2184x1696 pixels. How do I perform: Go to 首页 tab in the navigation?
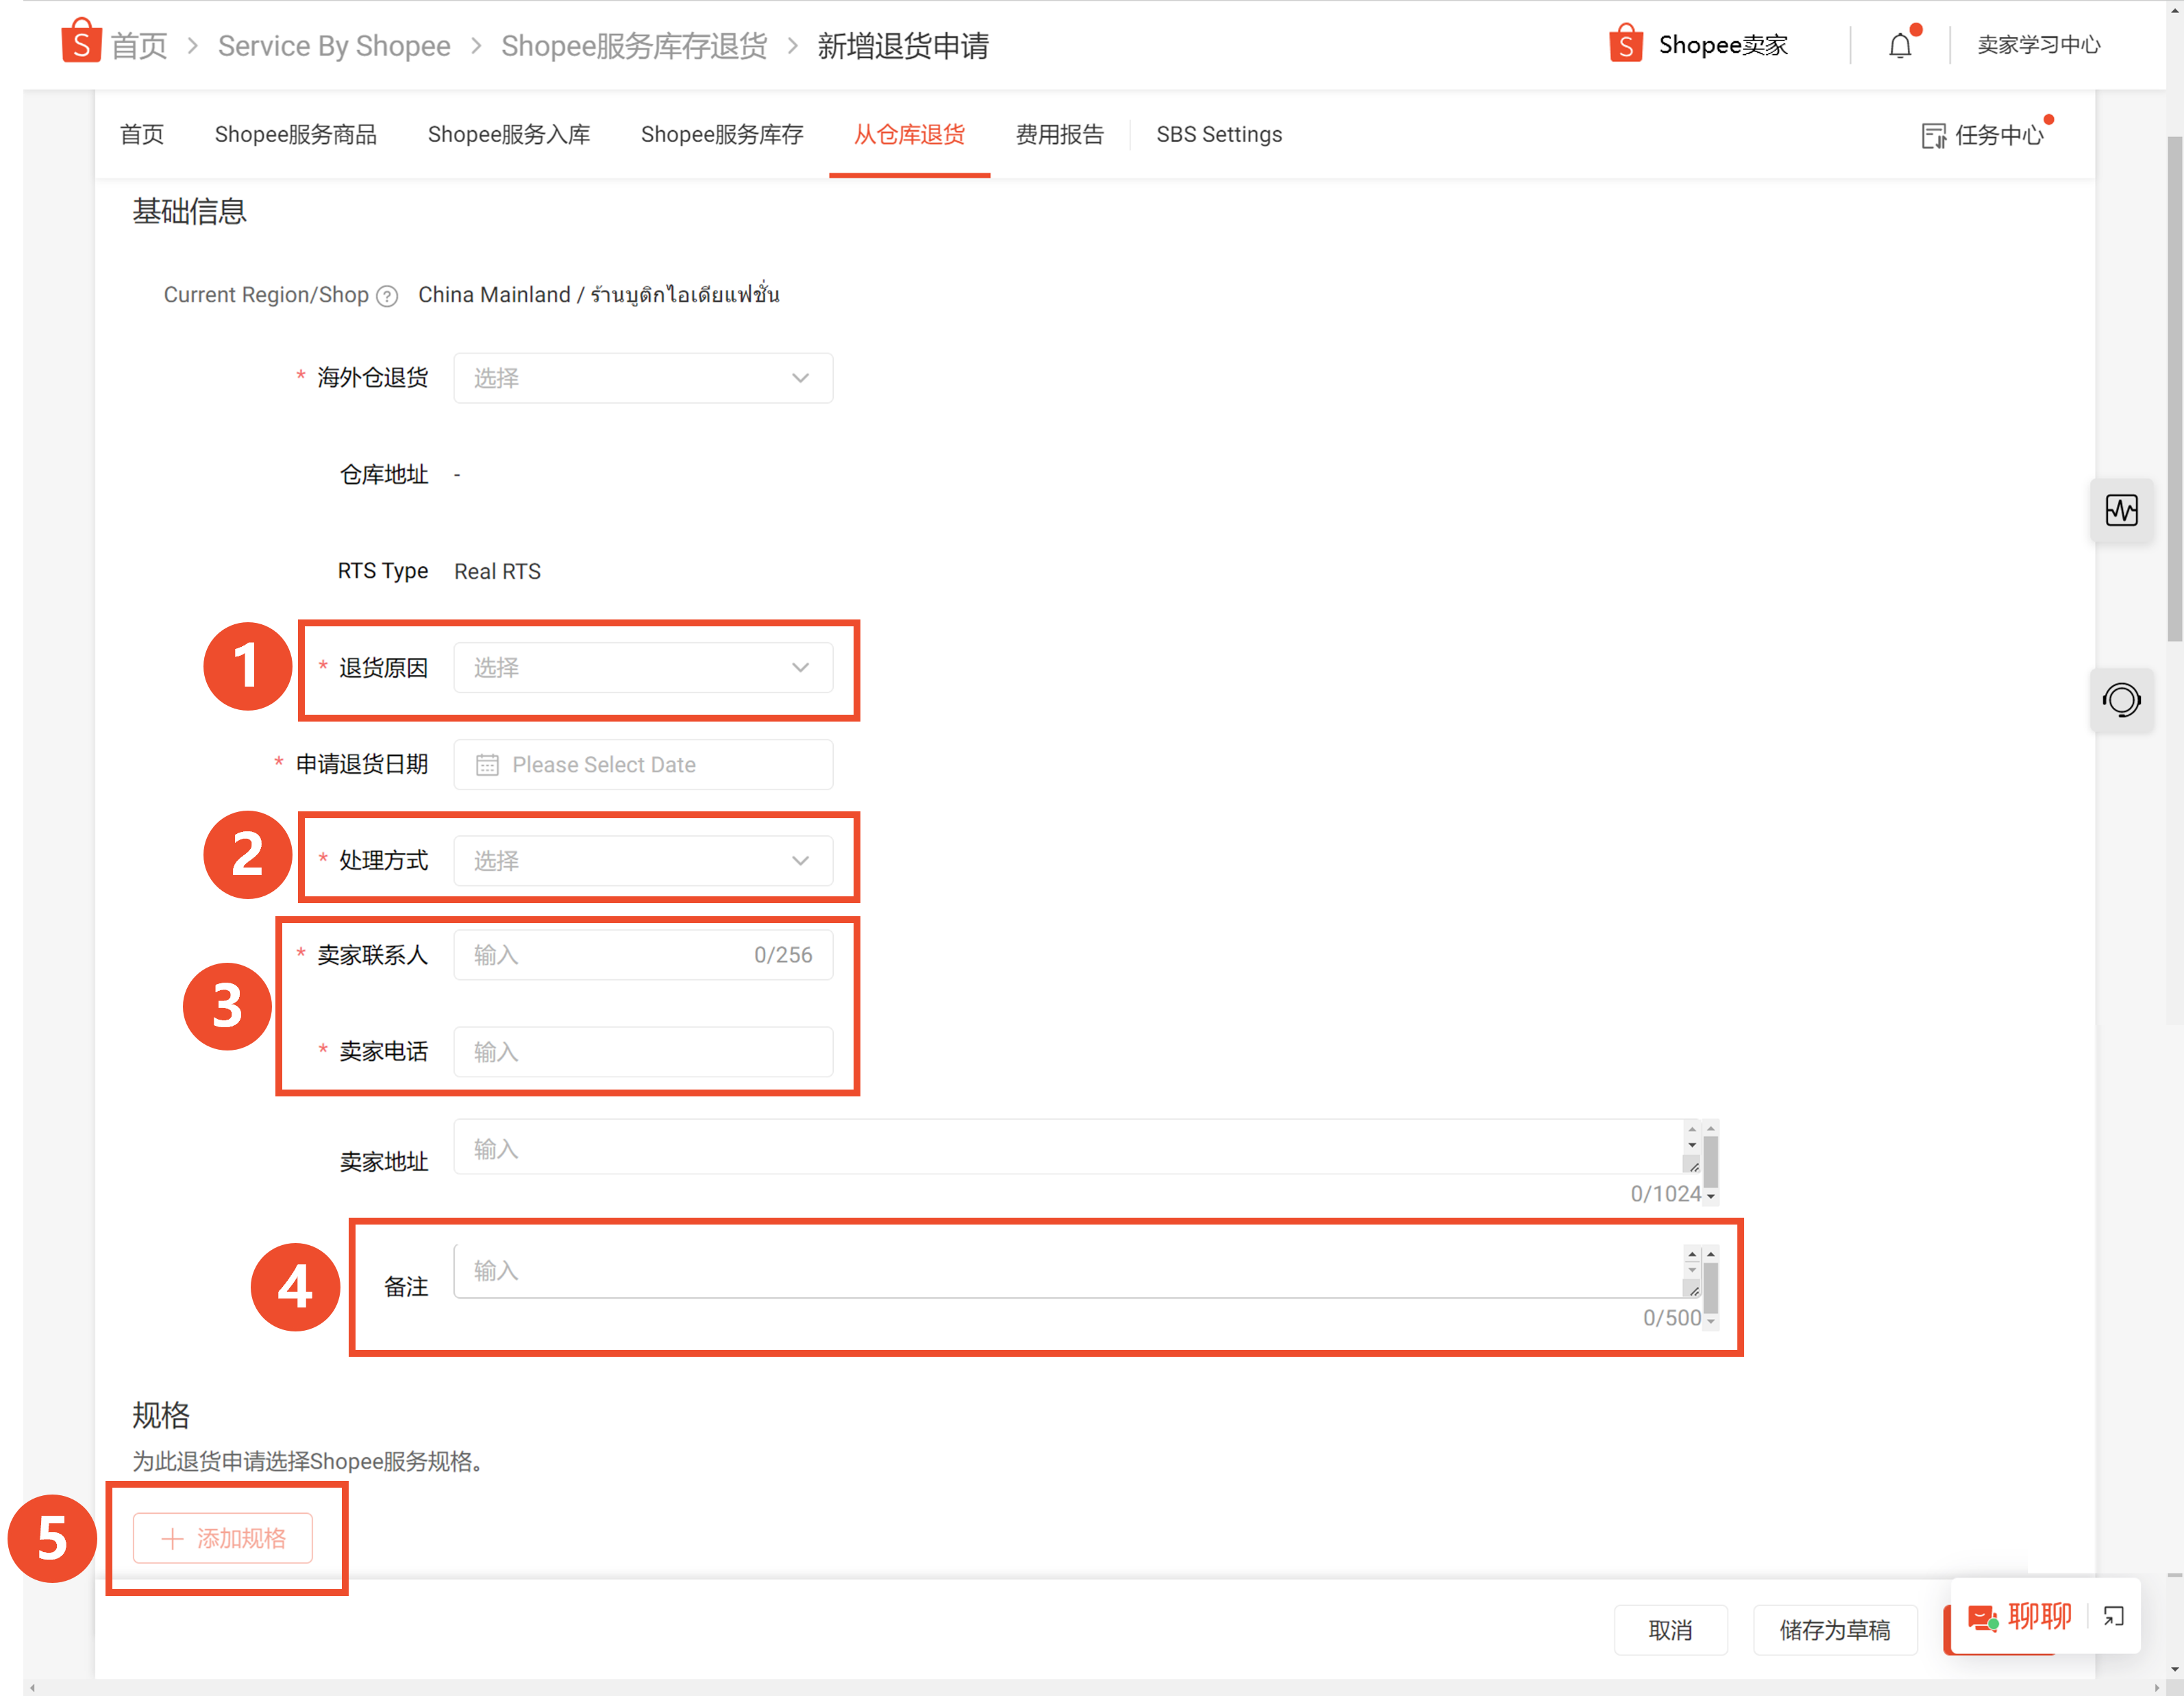(142, 134)
